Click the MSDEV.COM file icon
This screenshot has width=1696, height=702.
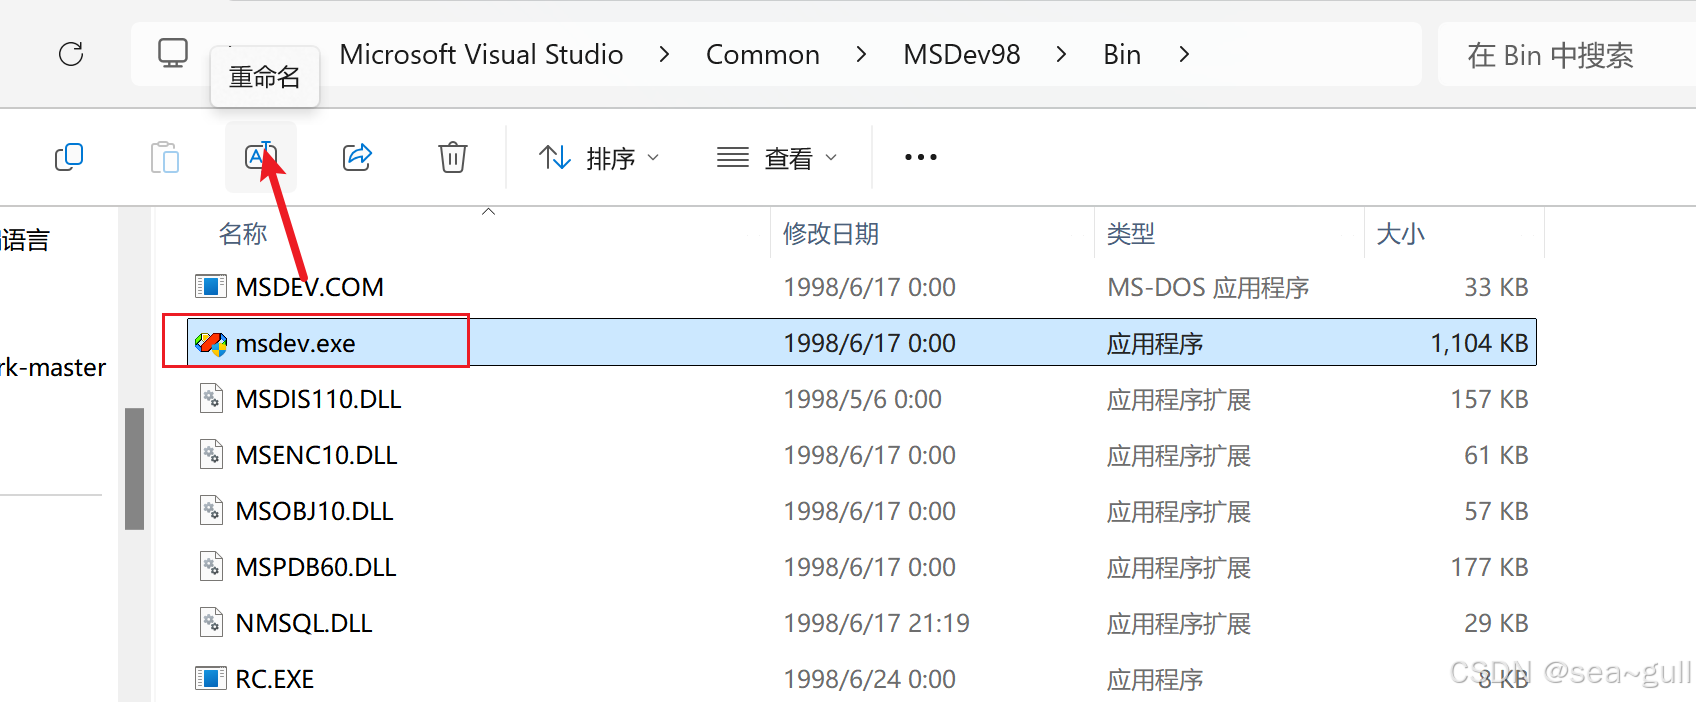(x=211, y=287)
